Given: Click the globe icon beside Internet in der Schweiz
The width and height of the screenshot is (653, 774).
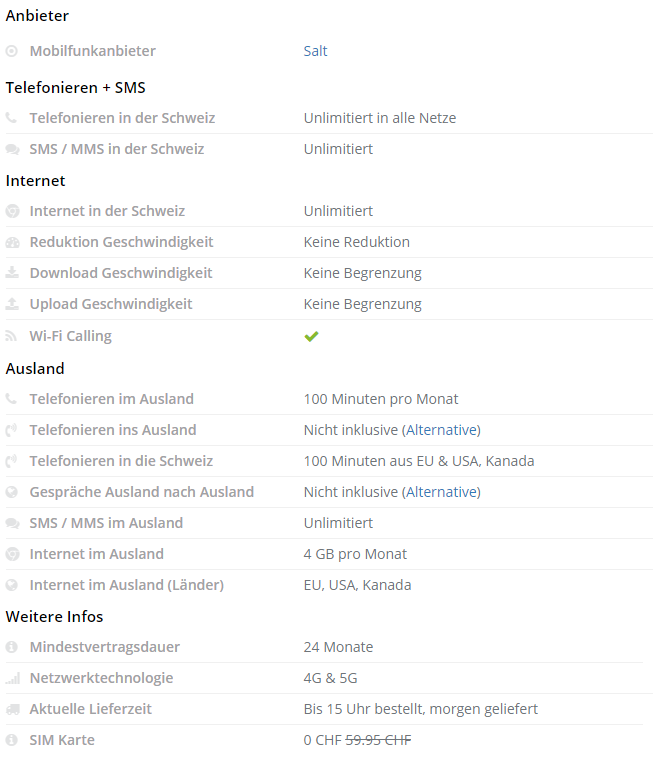Looking at the screenshot, I should point(12,211).
